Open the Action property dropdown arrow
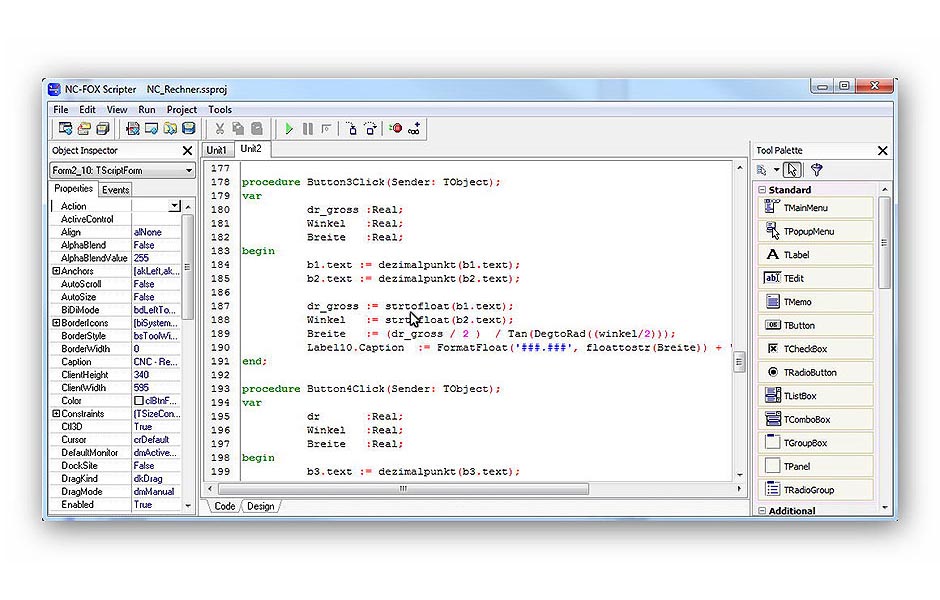The height and width of the screenshot is (600, 940). (174, 206)
